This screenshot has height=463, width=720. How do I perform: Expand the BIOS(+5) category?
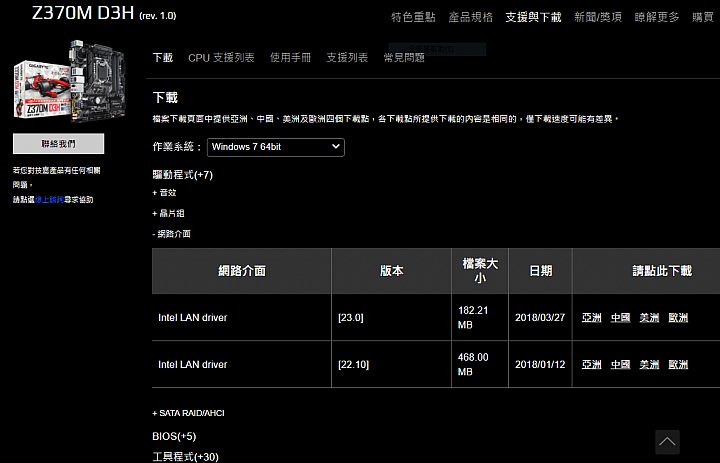click(174, 436)
